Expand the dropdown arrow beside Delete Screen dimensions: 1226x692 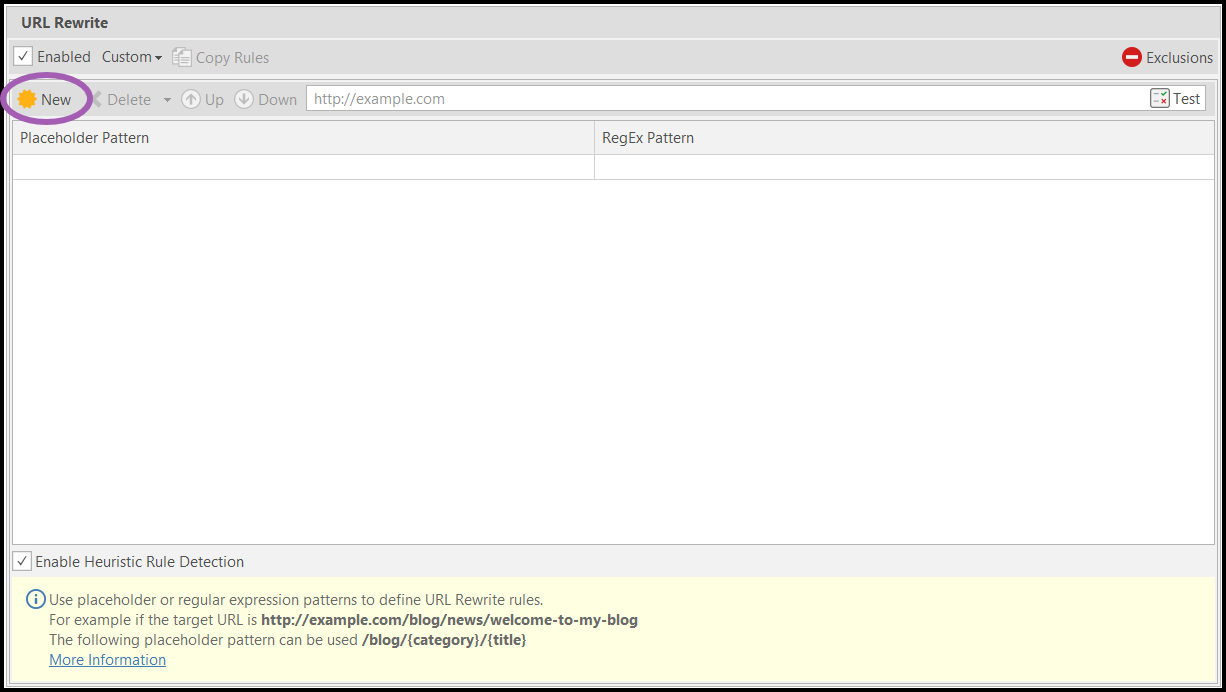click(167, 99)
